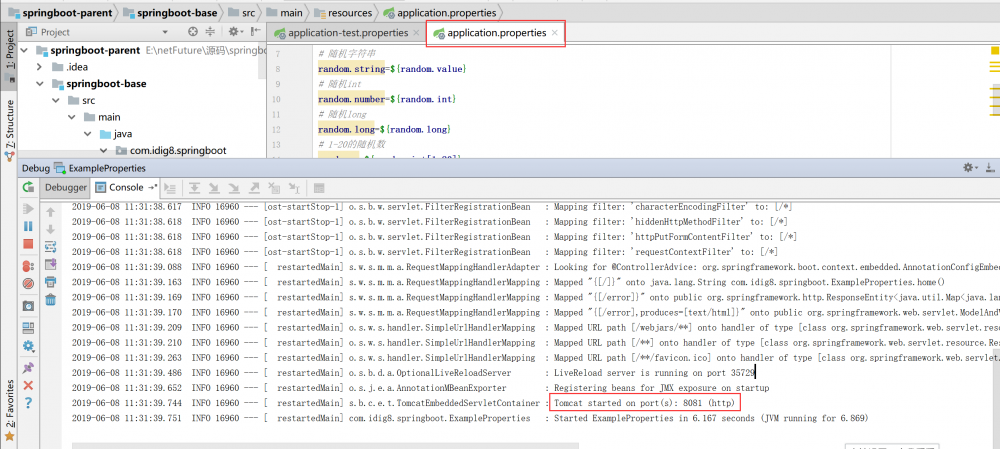Open the 7: Structure side tab
This screenshot has width=1000, height=449.
(10, 129)
